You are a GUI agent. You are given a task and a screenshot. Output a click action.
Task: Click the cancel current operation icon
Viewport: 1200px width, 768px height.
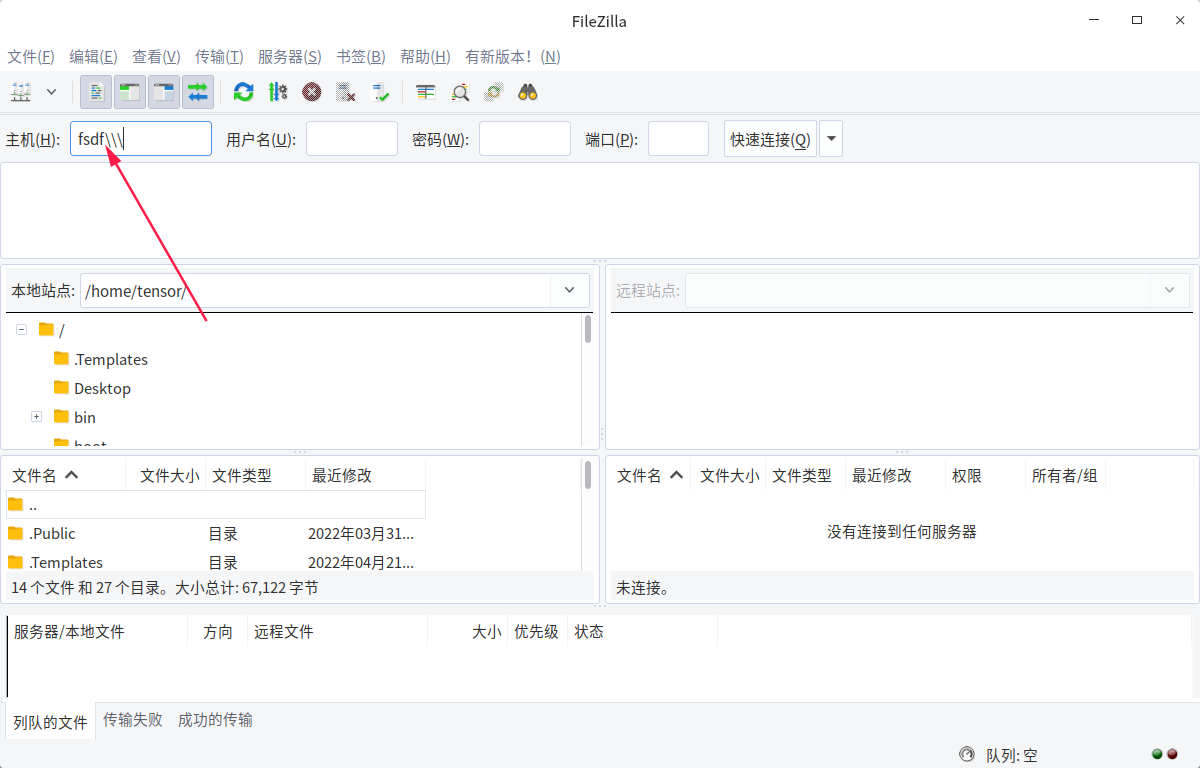[311, 92]
